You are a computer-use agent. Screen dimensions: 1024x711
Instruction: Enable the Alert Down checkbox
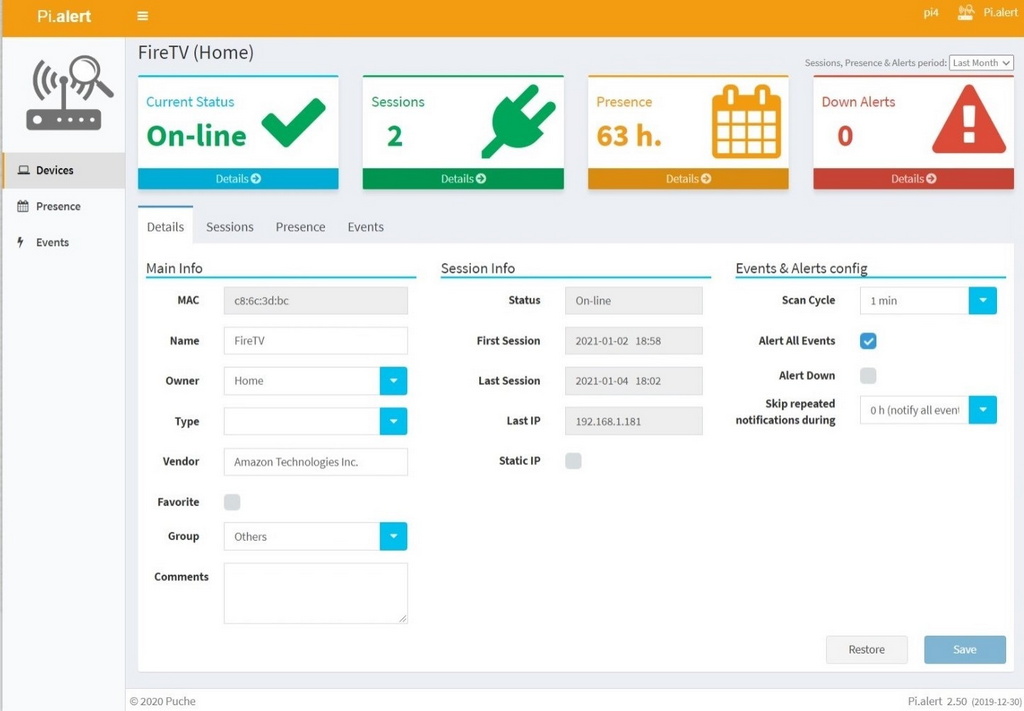[868, 375]
